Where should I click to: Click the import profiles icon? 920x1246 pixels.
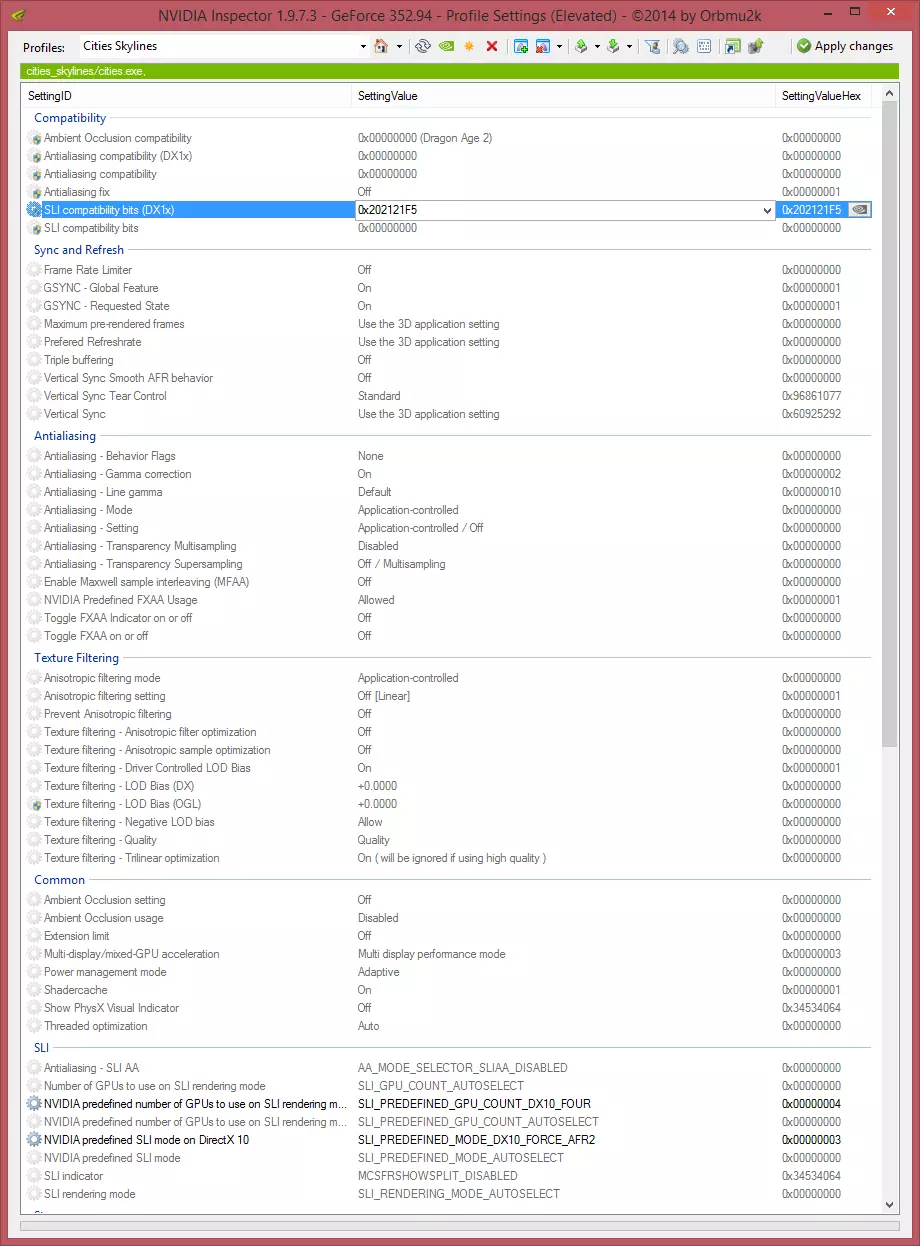pos(613,46)
